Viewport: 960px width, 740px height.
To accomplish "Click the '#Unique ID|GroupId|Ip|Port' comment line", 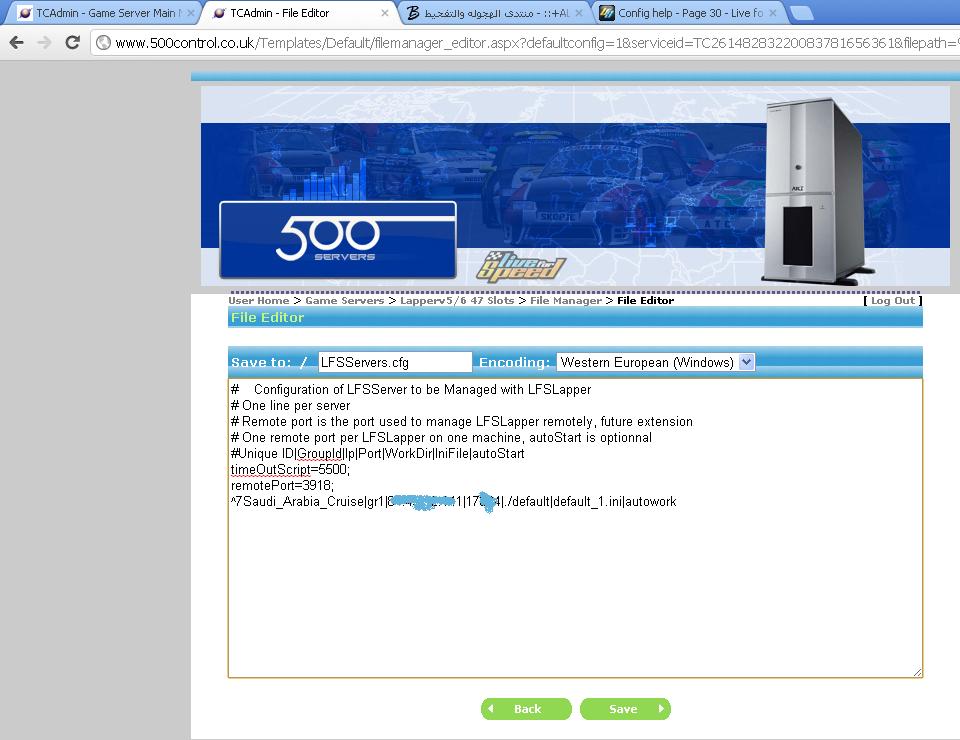I will [378, 454].
